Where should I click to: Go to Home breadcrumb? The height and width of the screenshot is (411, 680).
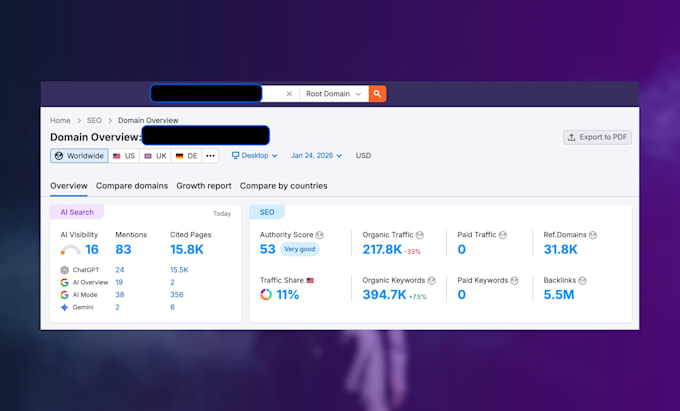pyautogui.click(x=60, y=121)
